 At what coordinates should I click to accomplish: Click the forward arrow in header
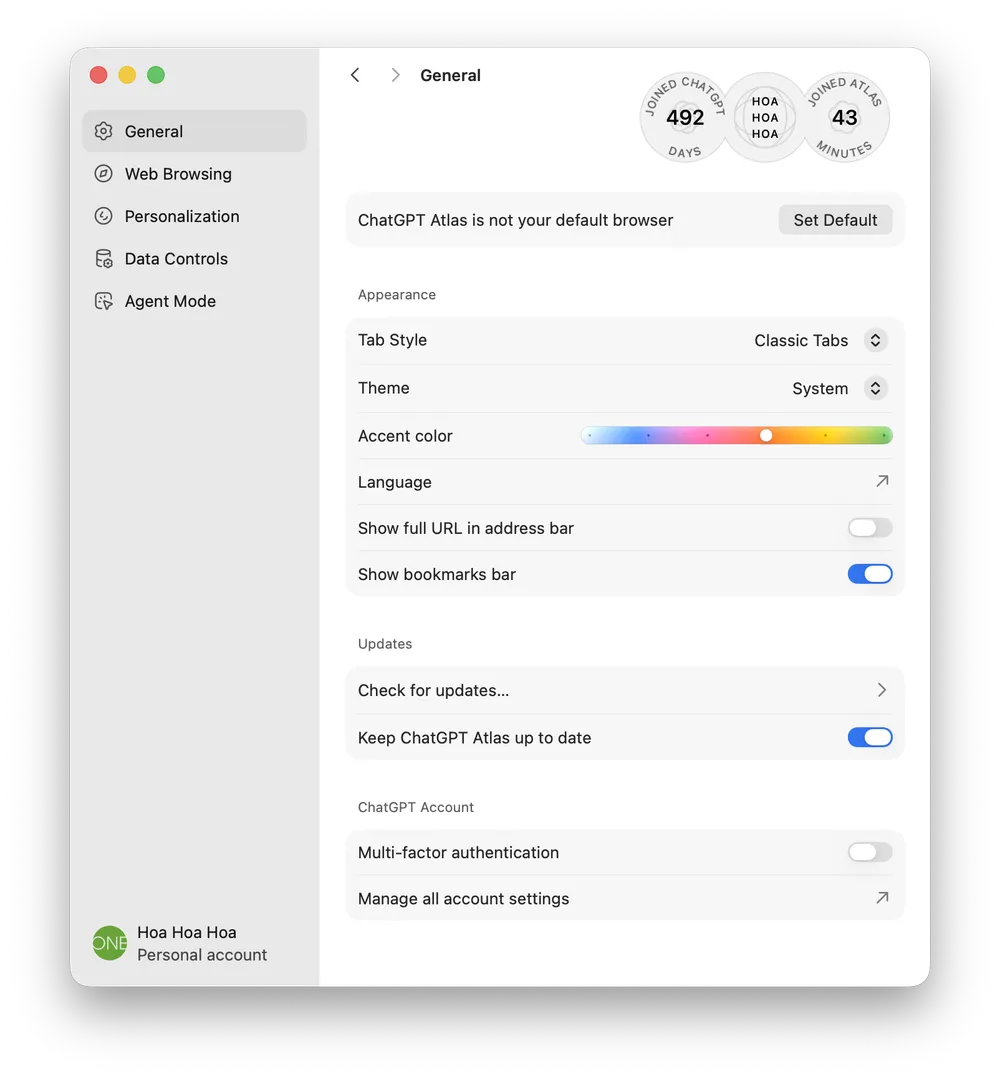click(x=395, y=75)
